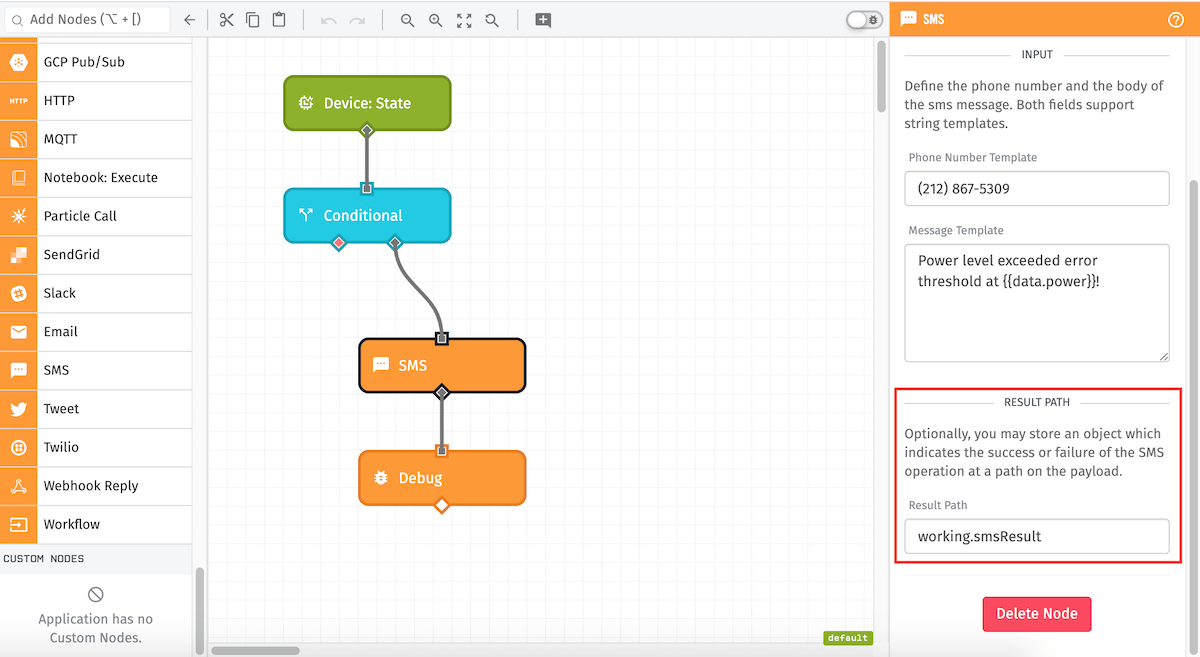This screenshot has width=1200, height=657.
Task: Pick the HTTP node in the palette
Action: [x=96, y=101]
